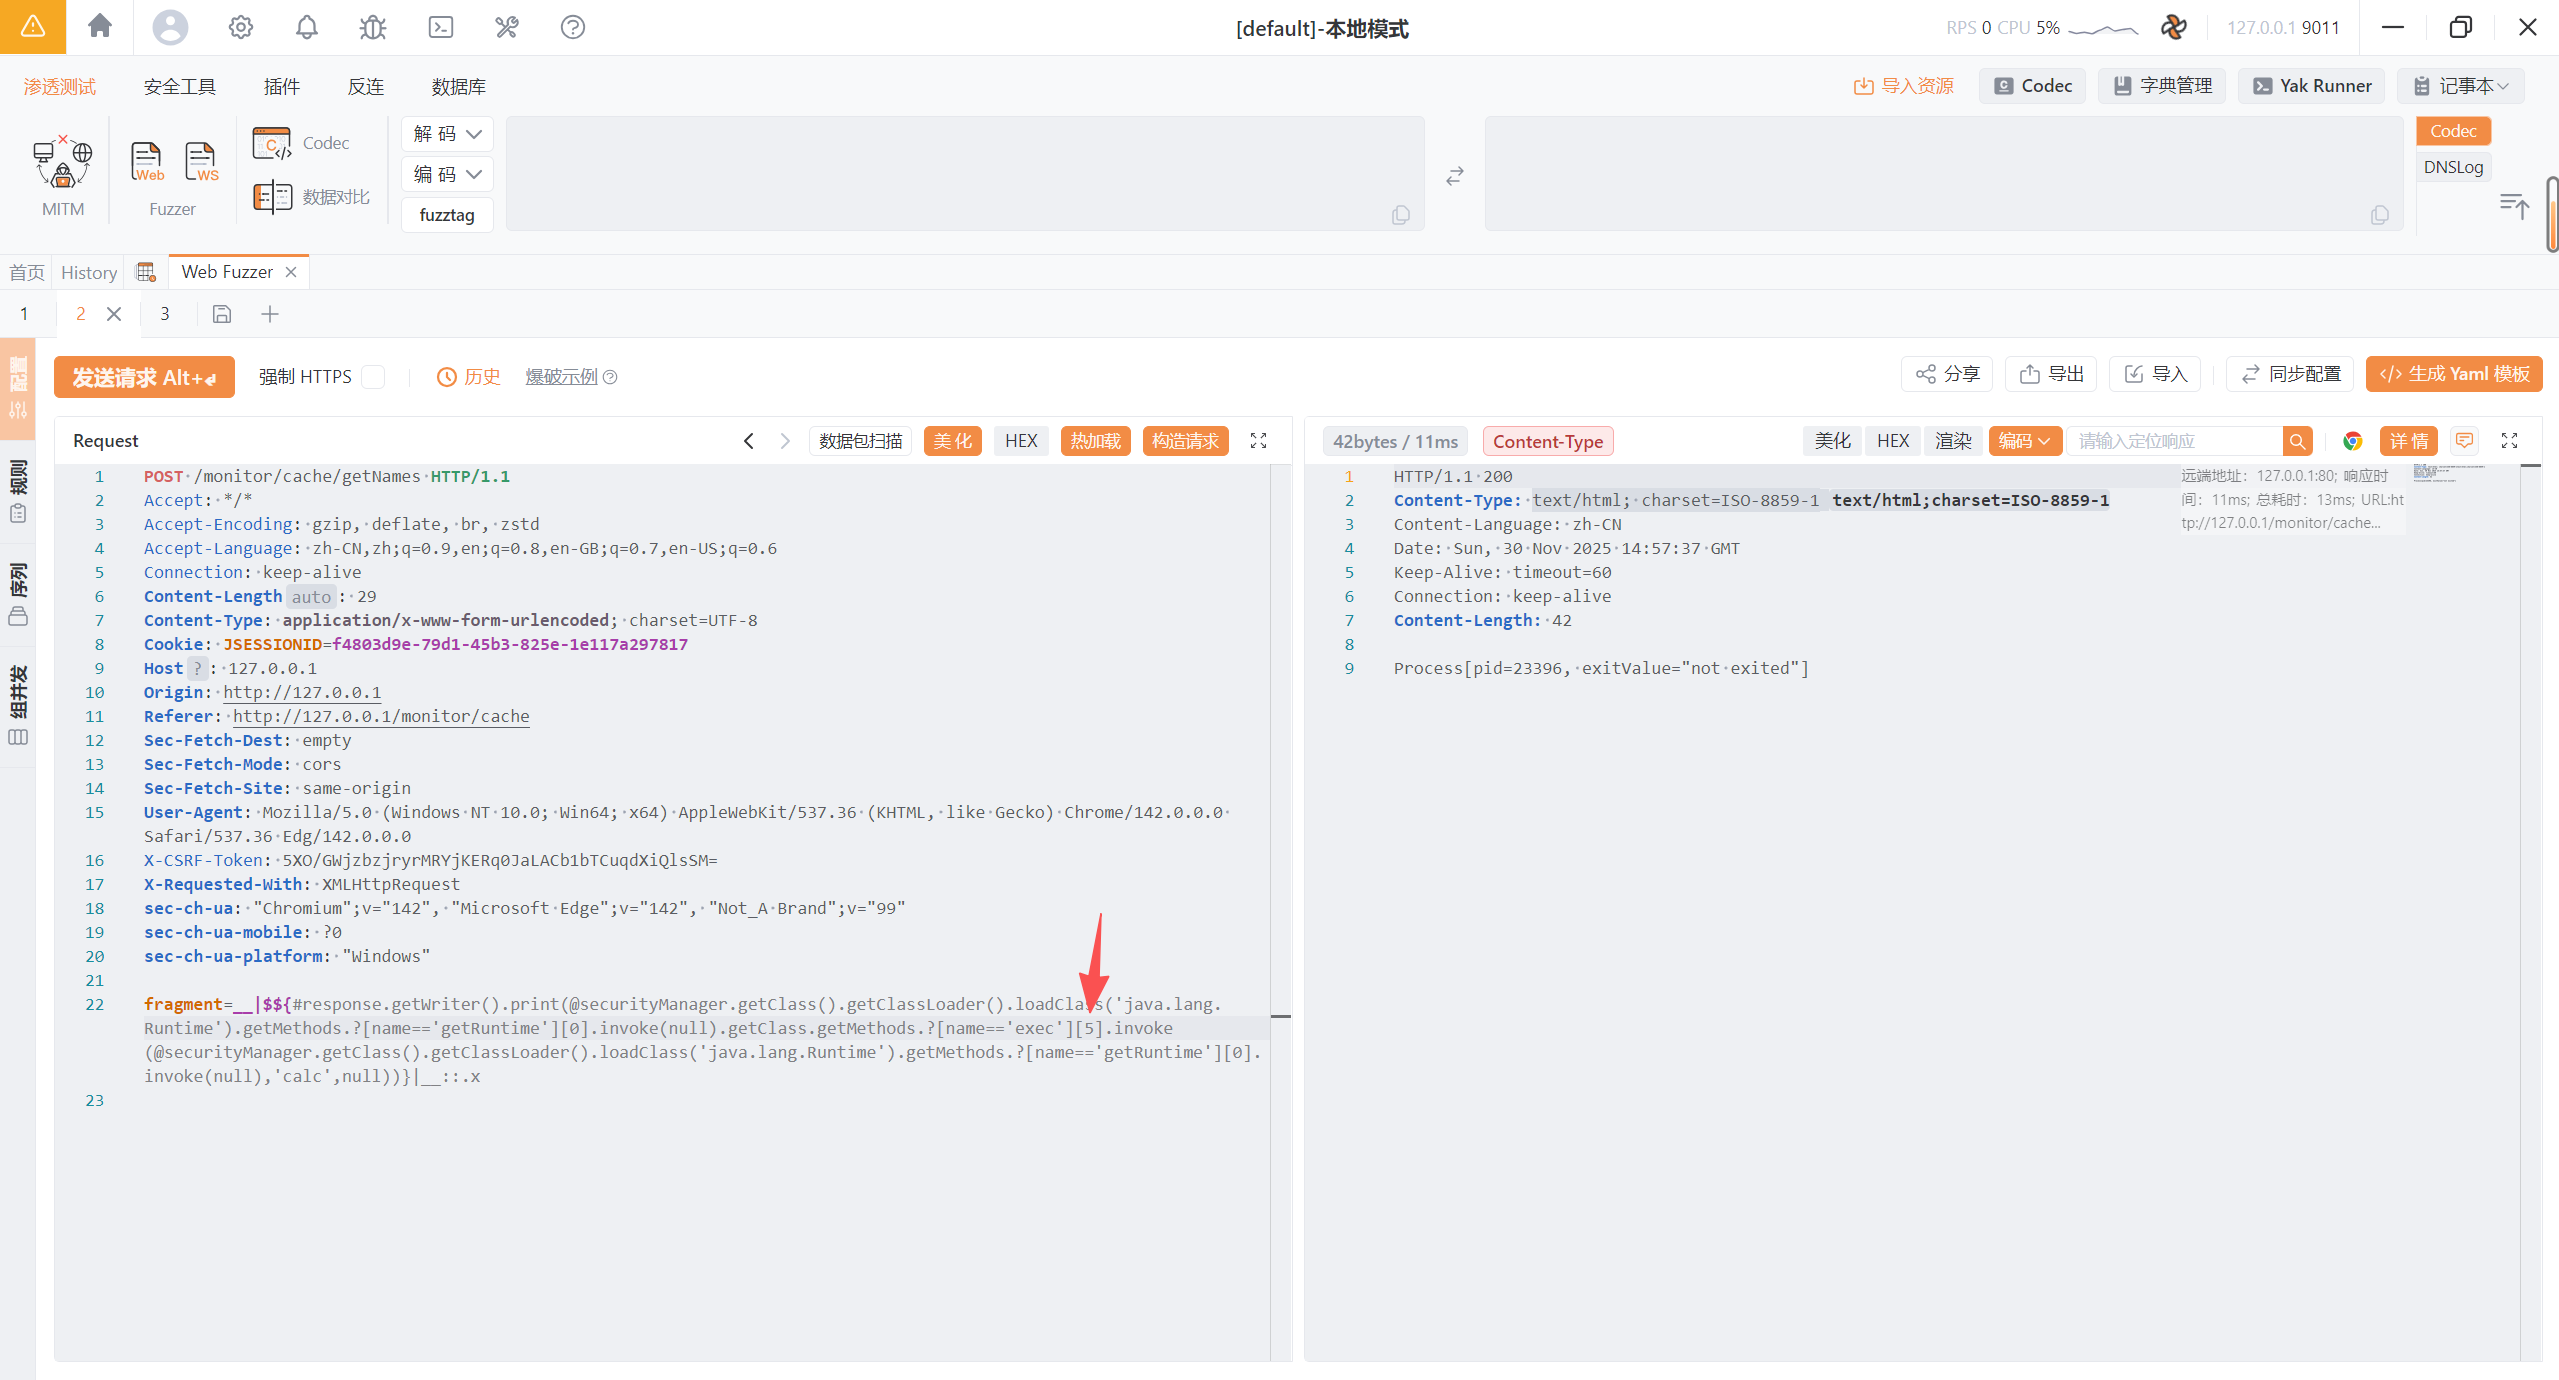
Task: Open response in Chrome browser icon
Action: click(2352, 441)
